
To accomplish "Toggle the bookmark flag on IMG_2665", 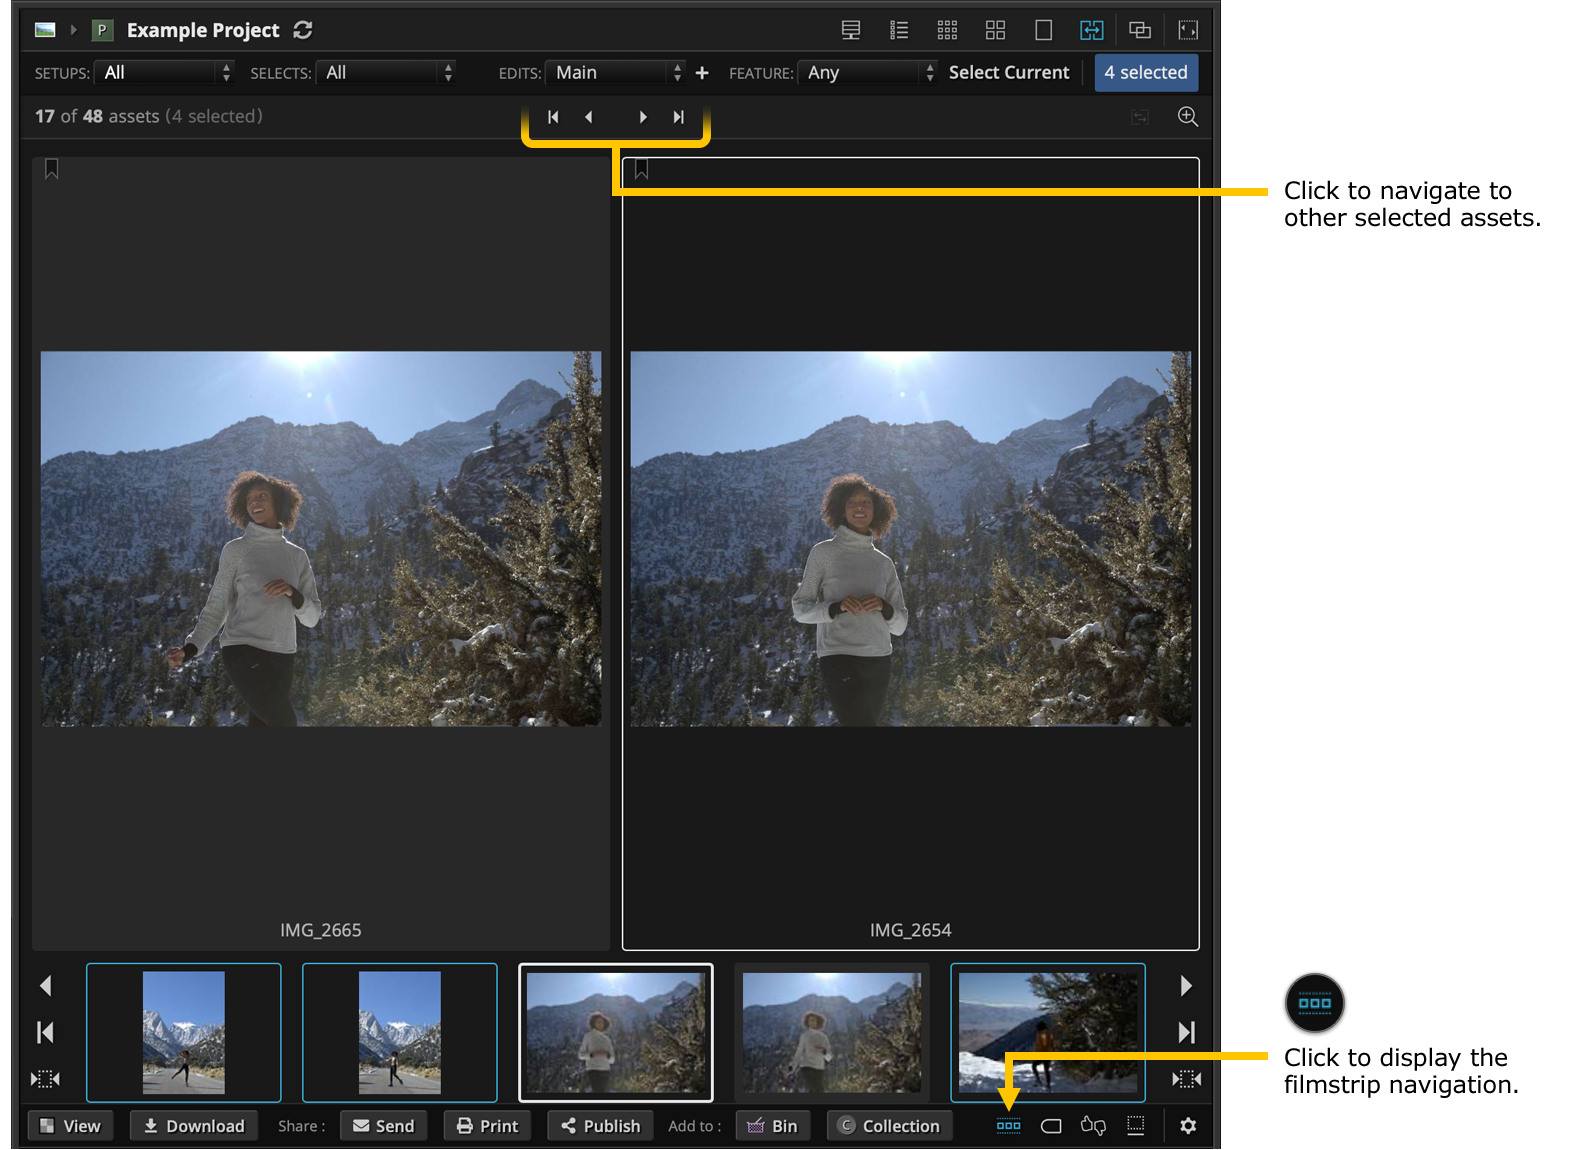I will 52,169.
